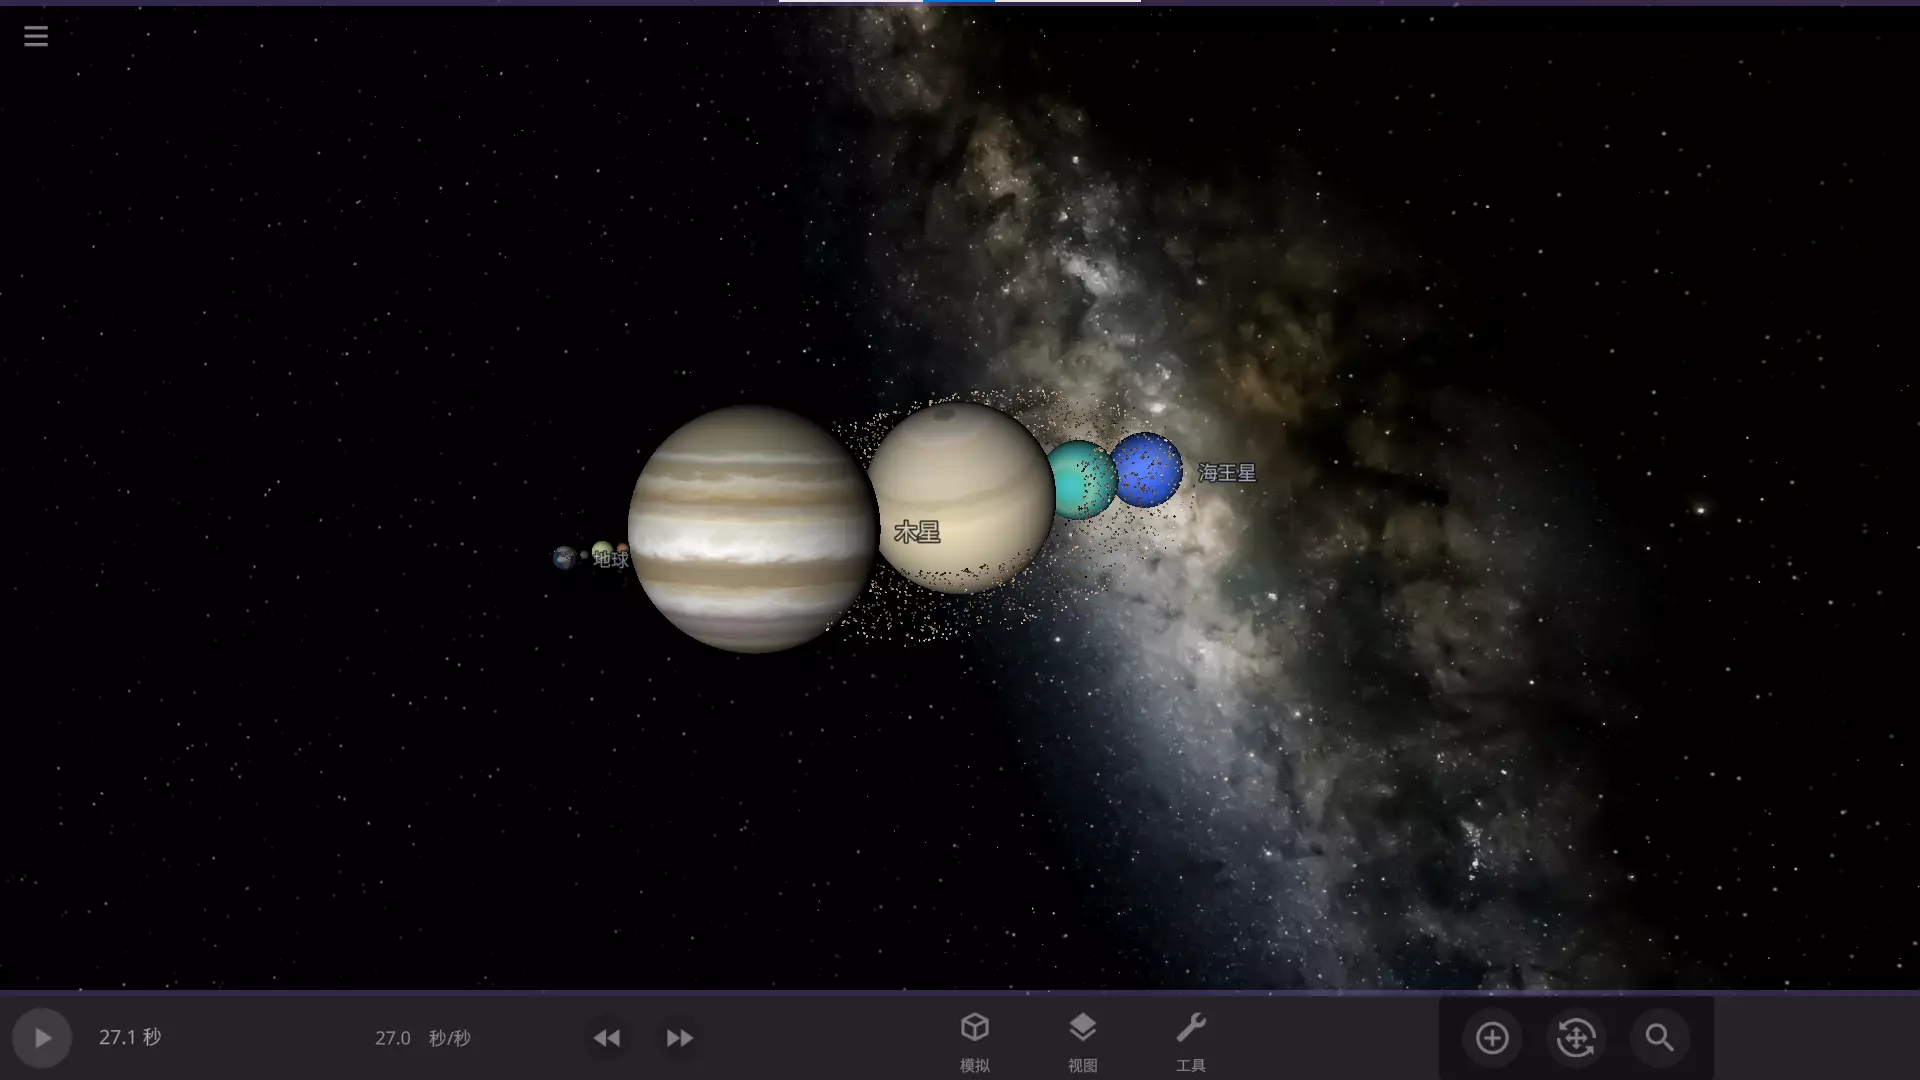
Task: Slow down simulation with rewind arrows
Action: 606,1038
